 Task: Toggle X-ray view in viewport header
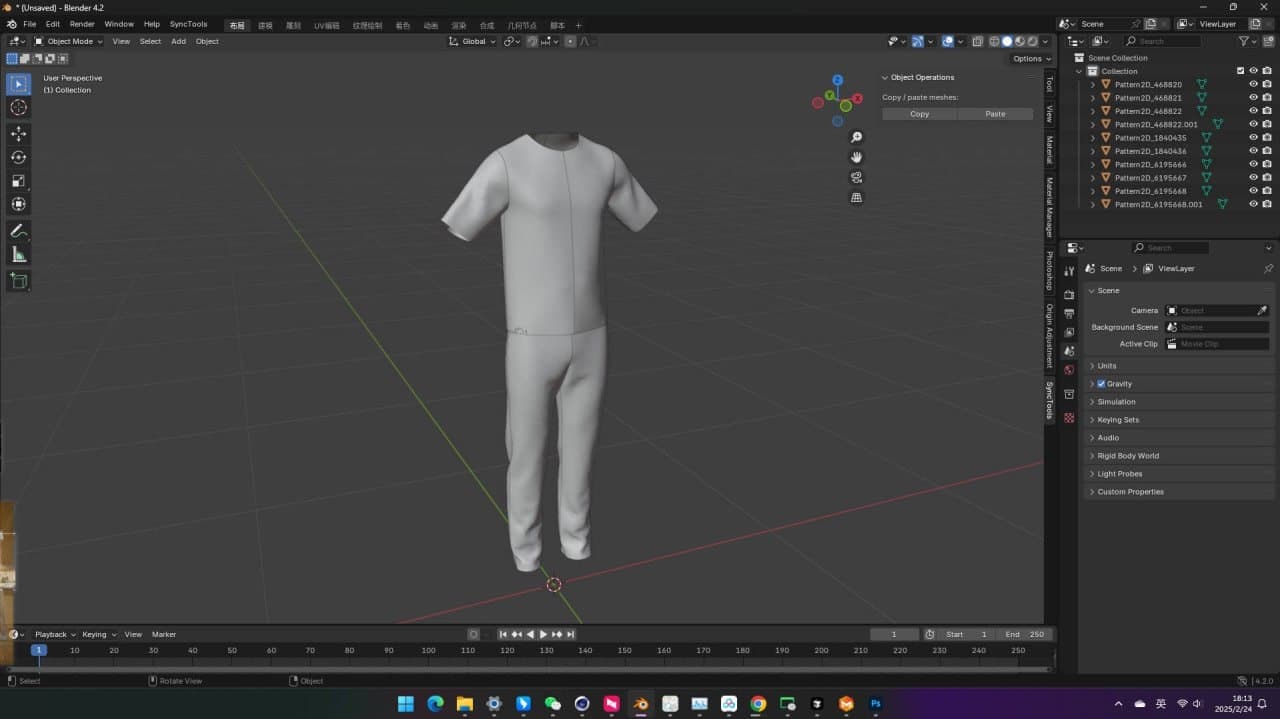coord(977,41)
